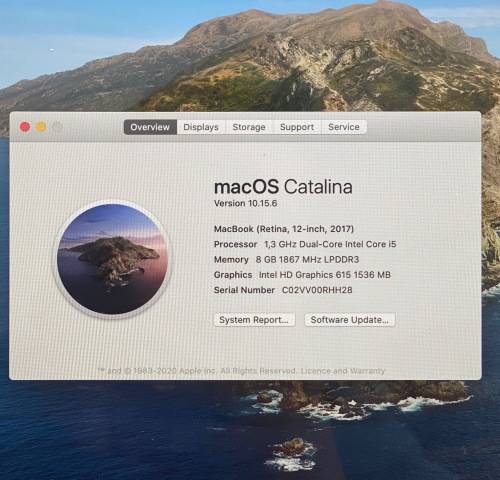Image resolution: width=500 pixels, height=480 pixels.
Task: Click the Serial Number label
Action: pyautogui.click(x=244, y=290)
